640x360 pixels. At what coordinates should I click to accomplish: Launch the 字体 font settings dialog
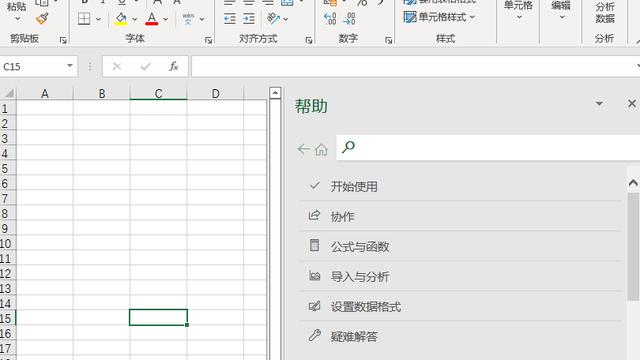209,40
